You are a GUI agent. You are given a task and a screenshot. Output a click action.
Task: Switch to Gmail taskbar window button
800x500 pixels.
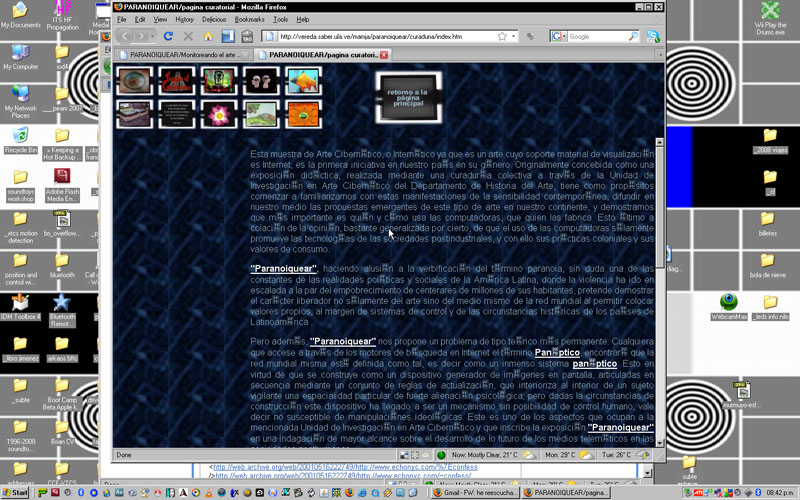(x=475, y=492)
